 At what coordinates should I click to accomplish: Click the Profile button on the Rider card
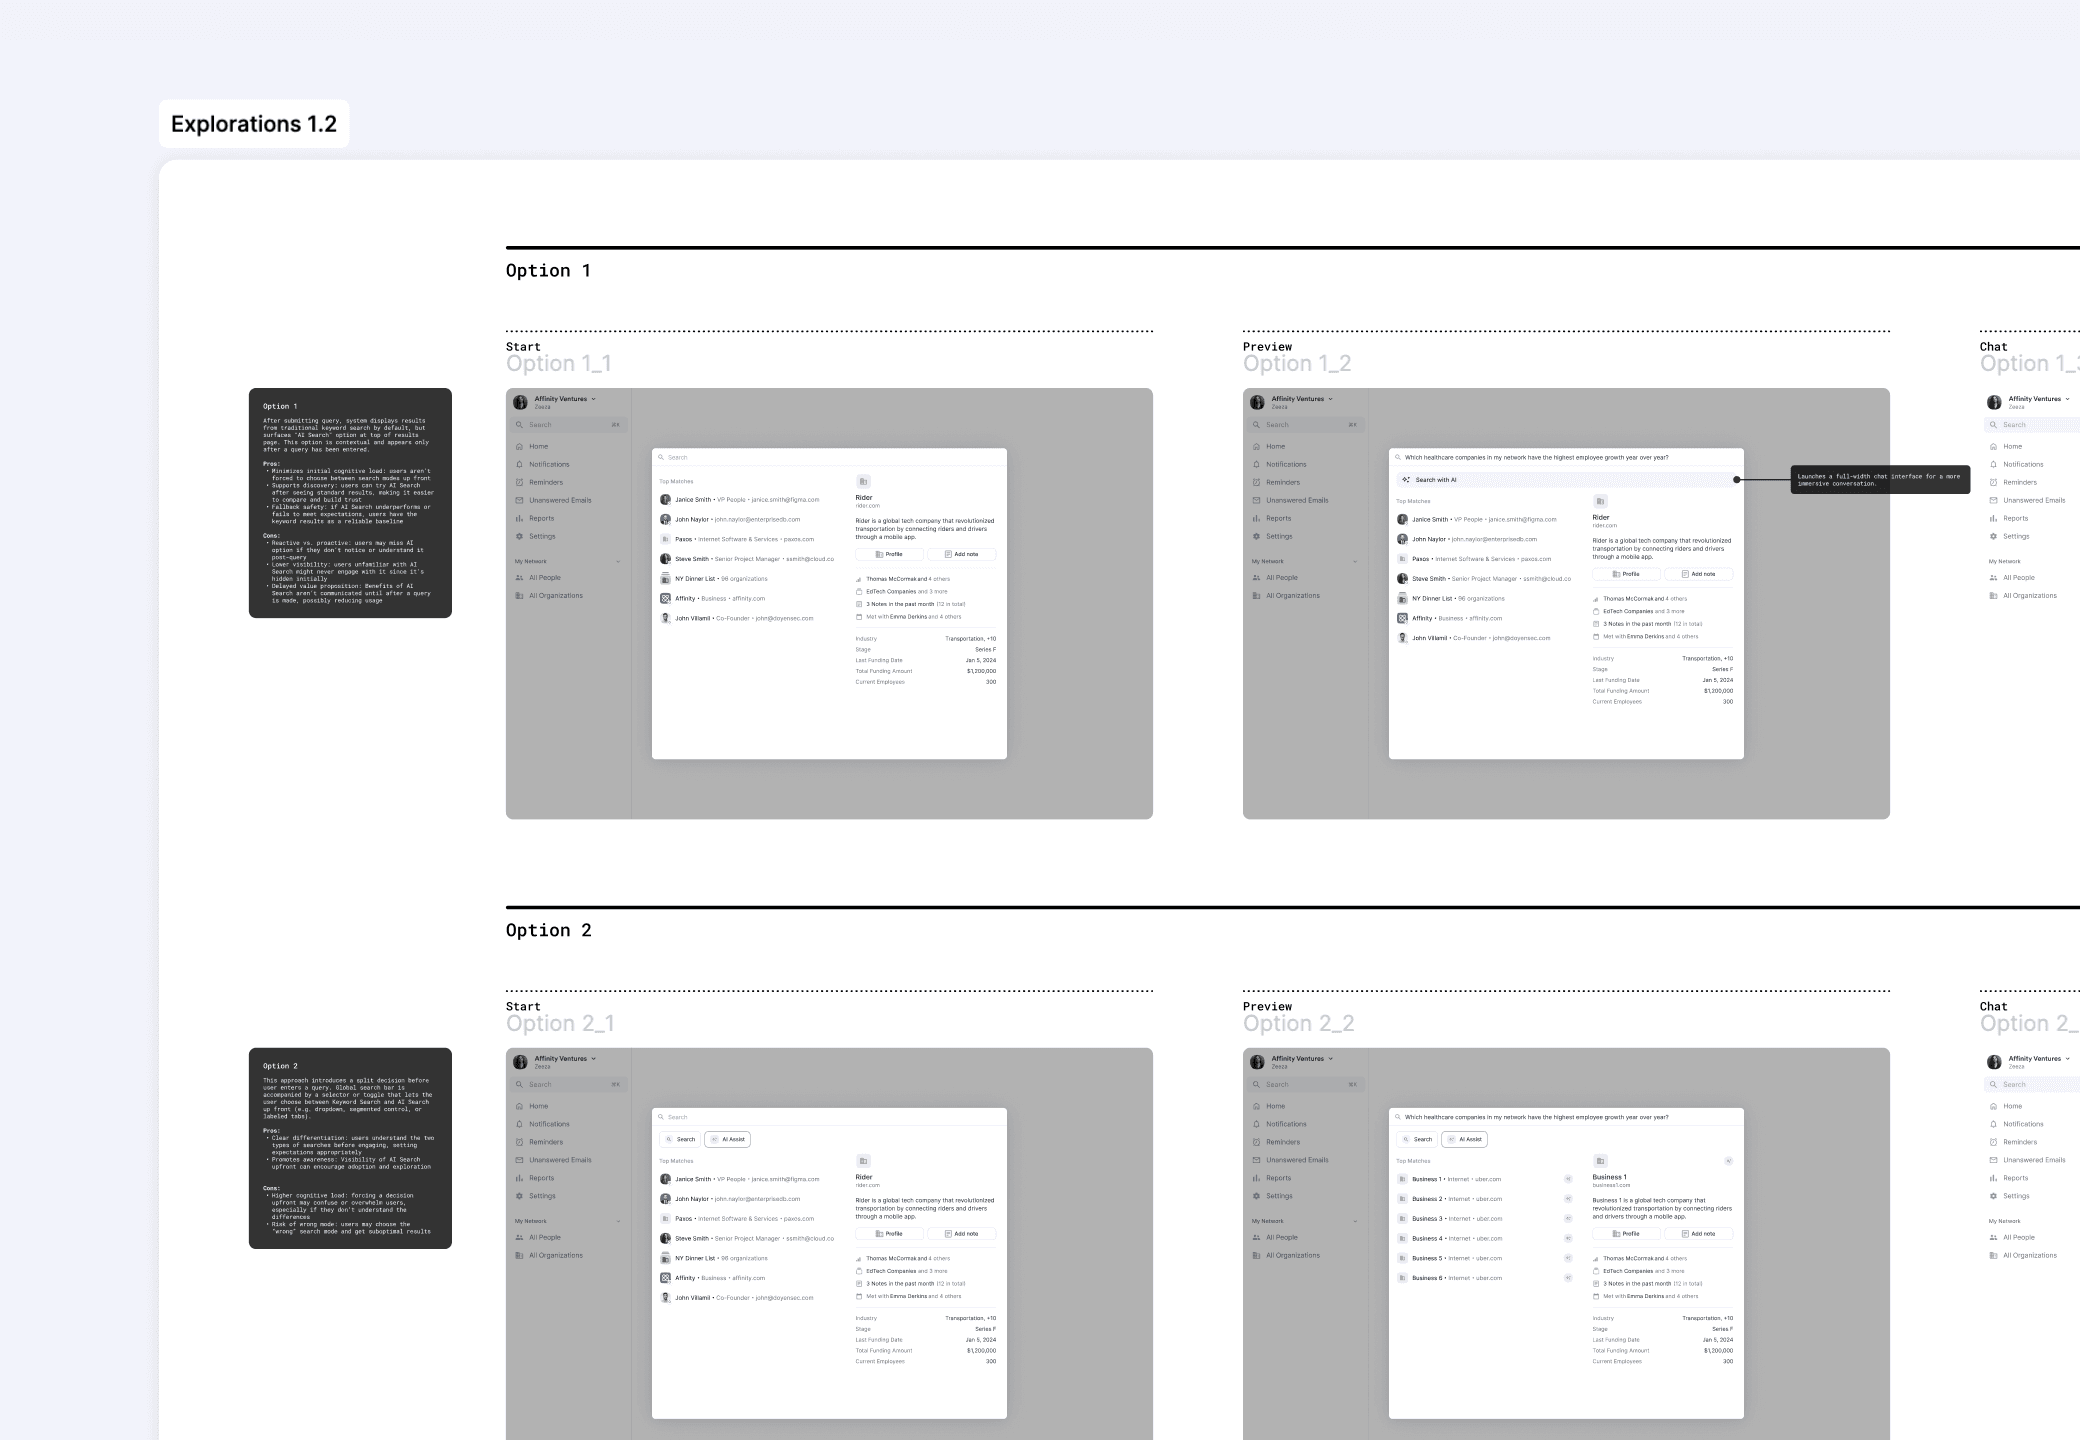point(889,554)
